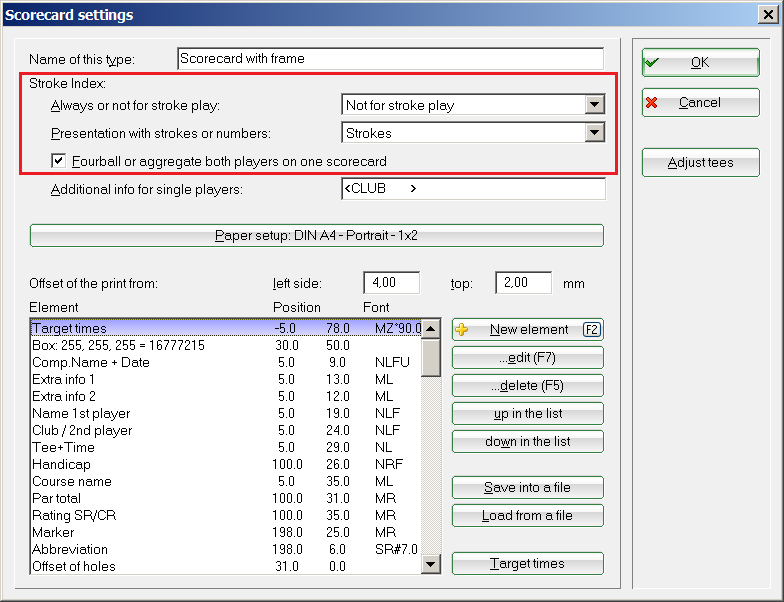Move the element up in the list
Viewport: 784px width, 602px height.
coord(527,414)
